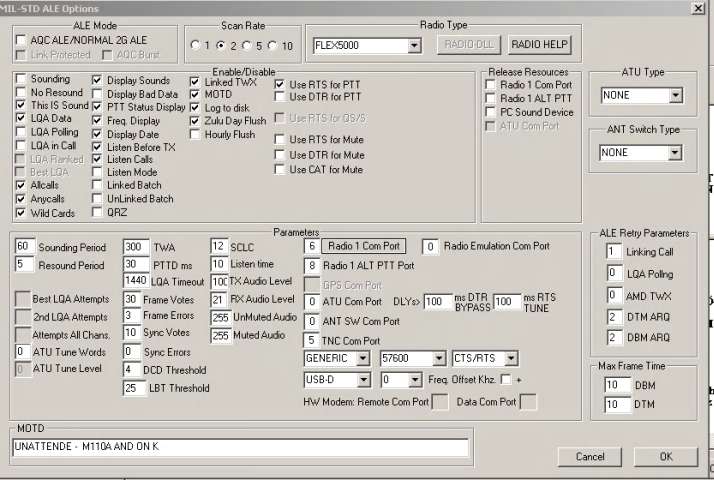
Task: Close the MIL-STD ALE Options dialog
Action: [x=696, y=7]
